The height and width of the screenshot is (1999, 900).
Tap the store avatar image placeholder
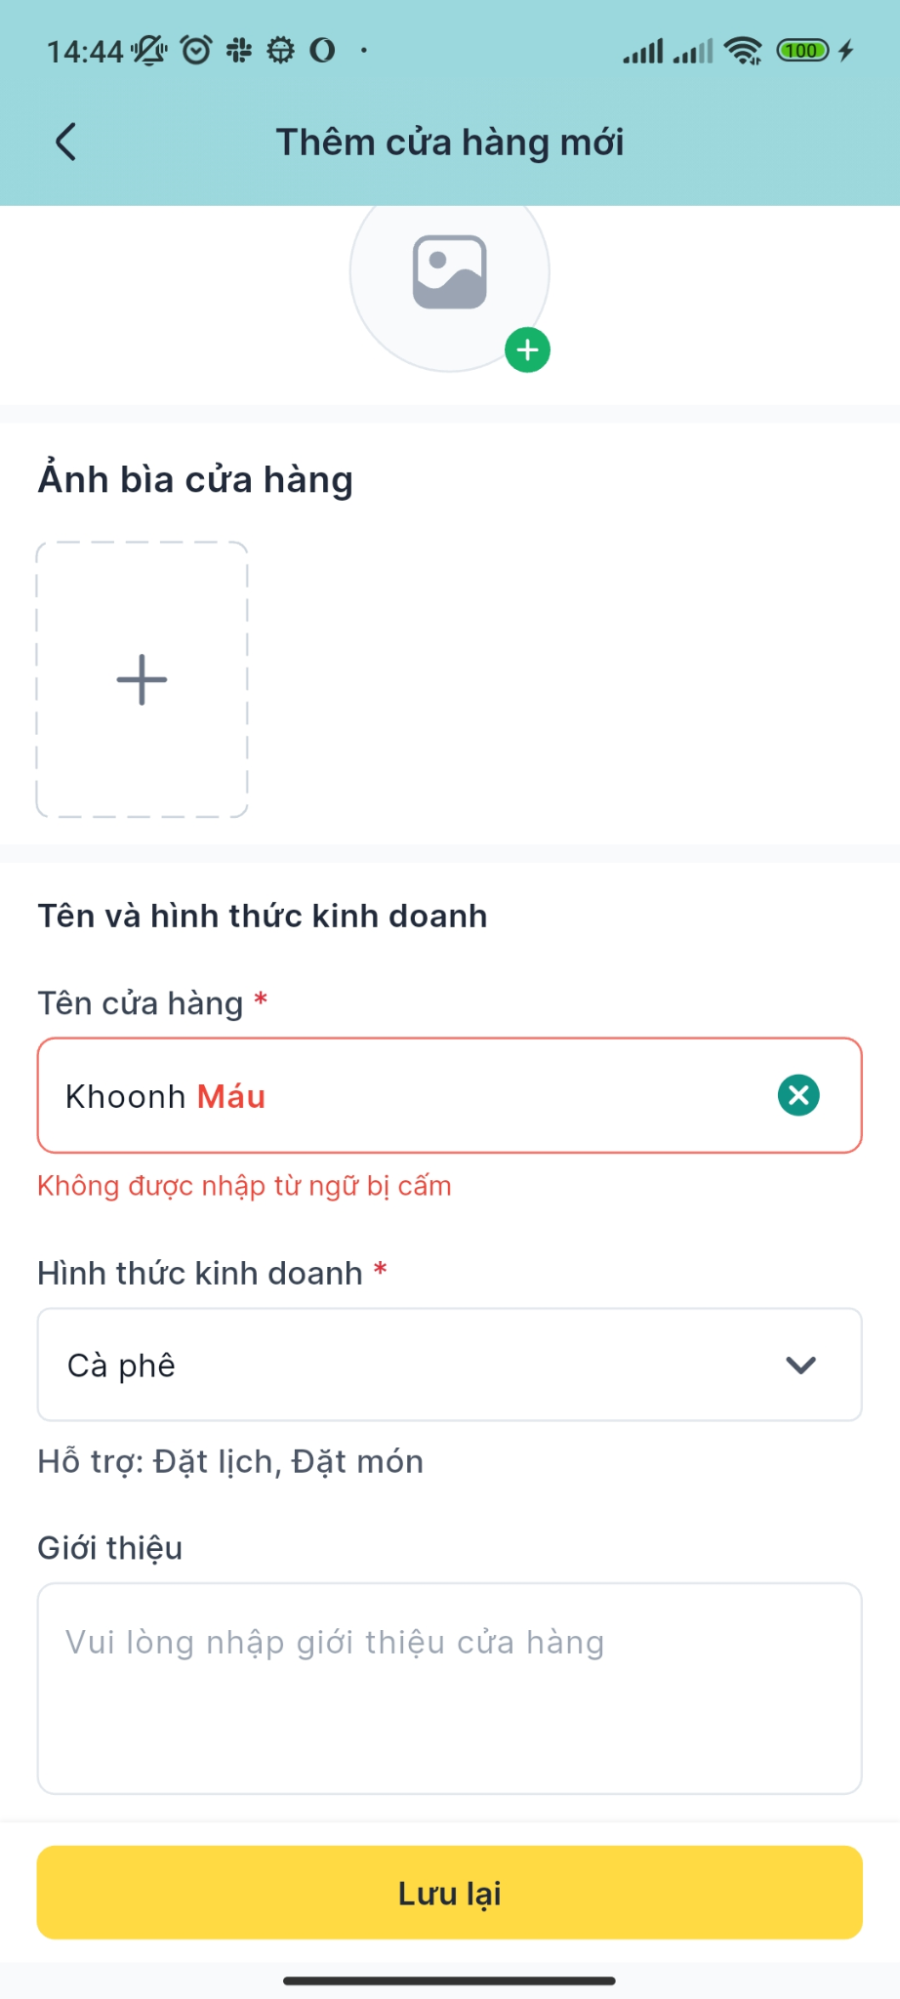(x=449, y=272)
